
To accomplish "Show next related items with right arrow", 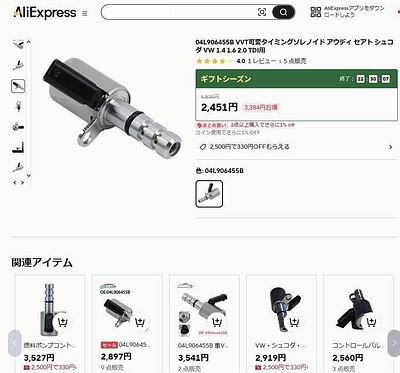I will coord(394,343).
